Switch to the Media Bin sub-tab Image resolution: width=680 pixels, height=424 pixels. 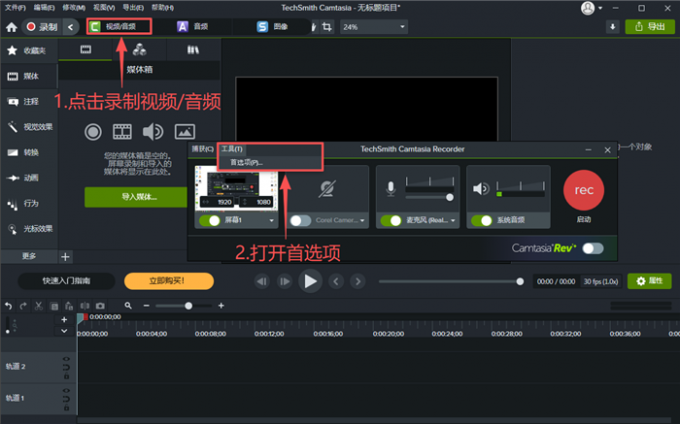click(85, 49)
